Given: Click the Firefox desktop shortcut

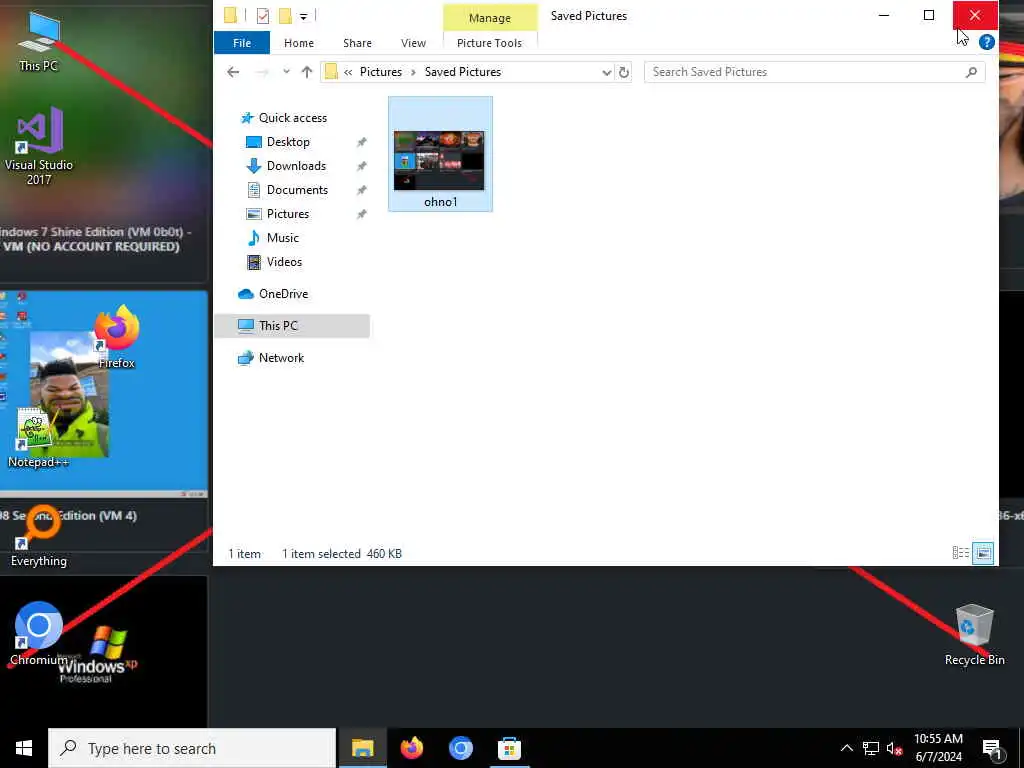Looking at the screenshot, I should (x=116, y=336).
